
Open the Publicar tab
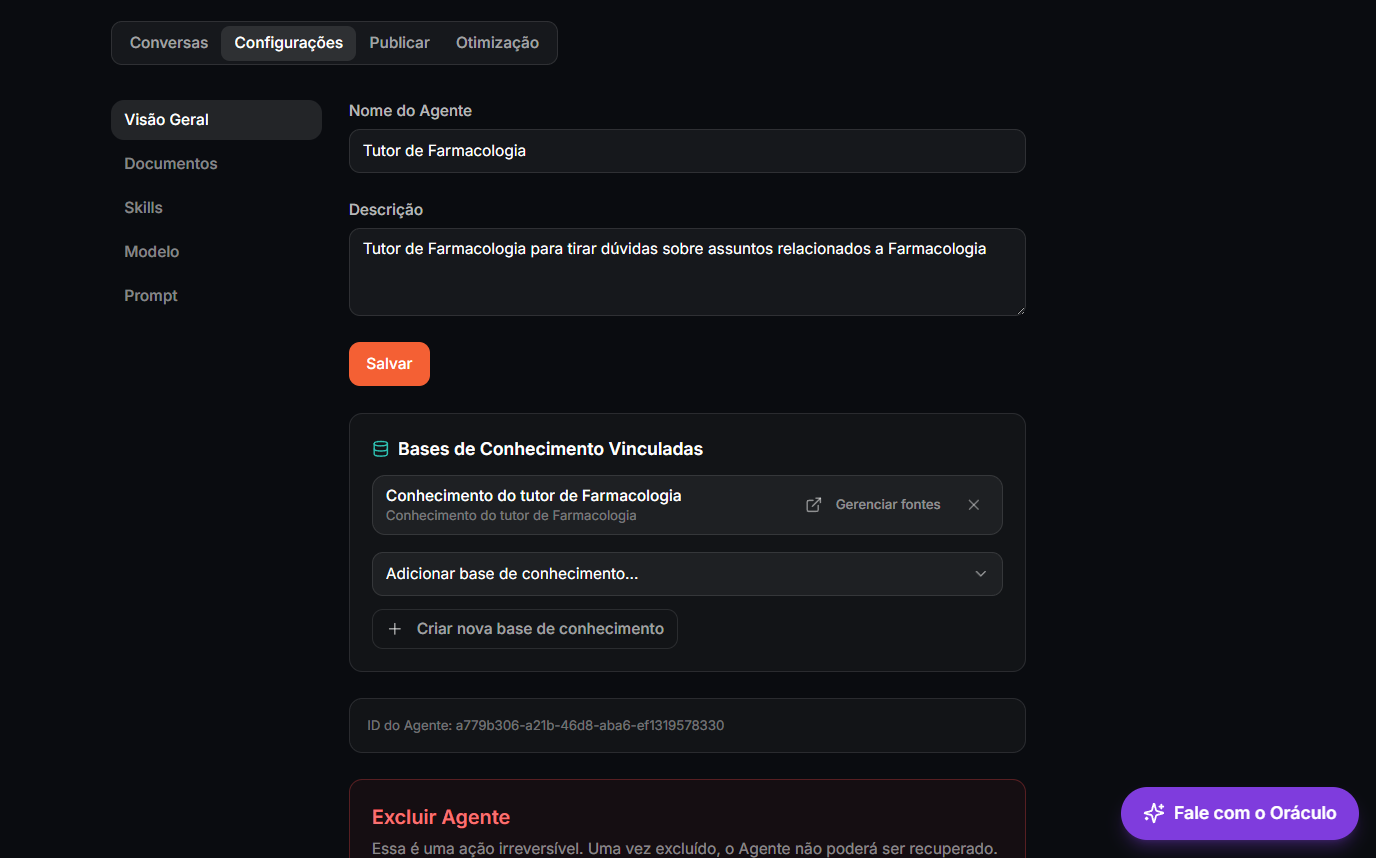click(399, 43)
